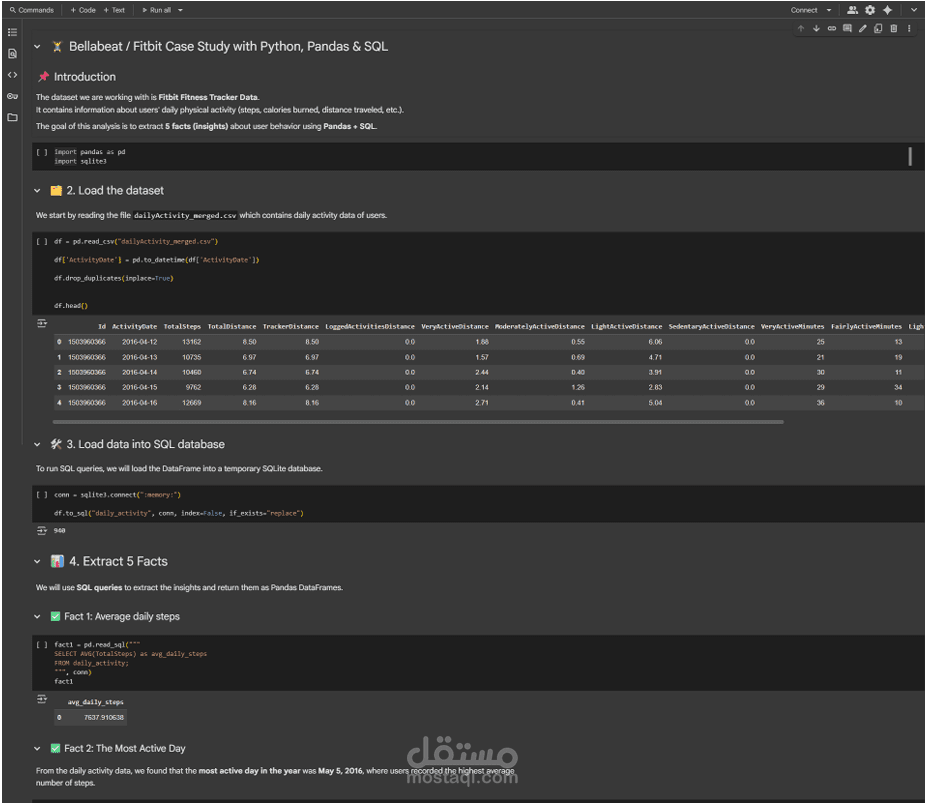
Task: Move the selected cell up
Action: 801,28
